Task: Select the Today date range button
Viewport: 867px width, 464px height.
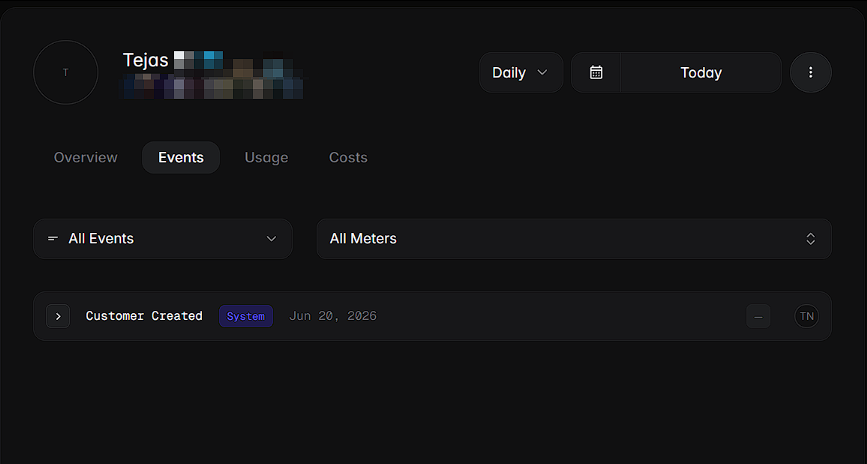Action: [x=701, y=72]
